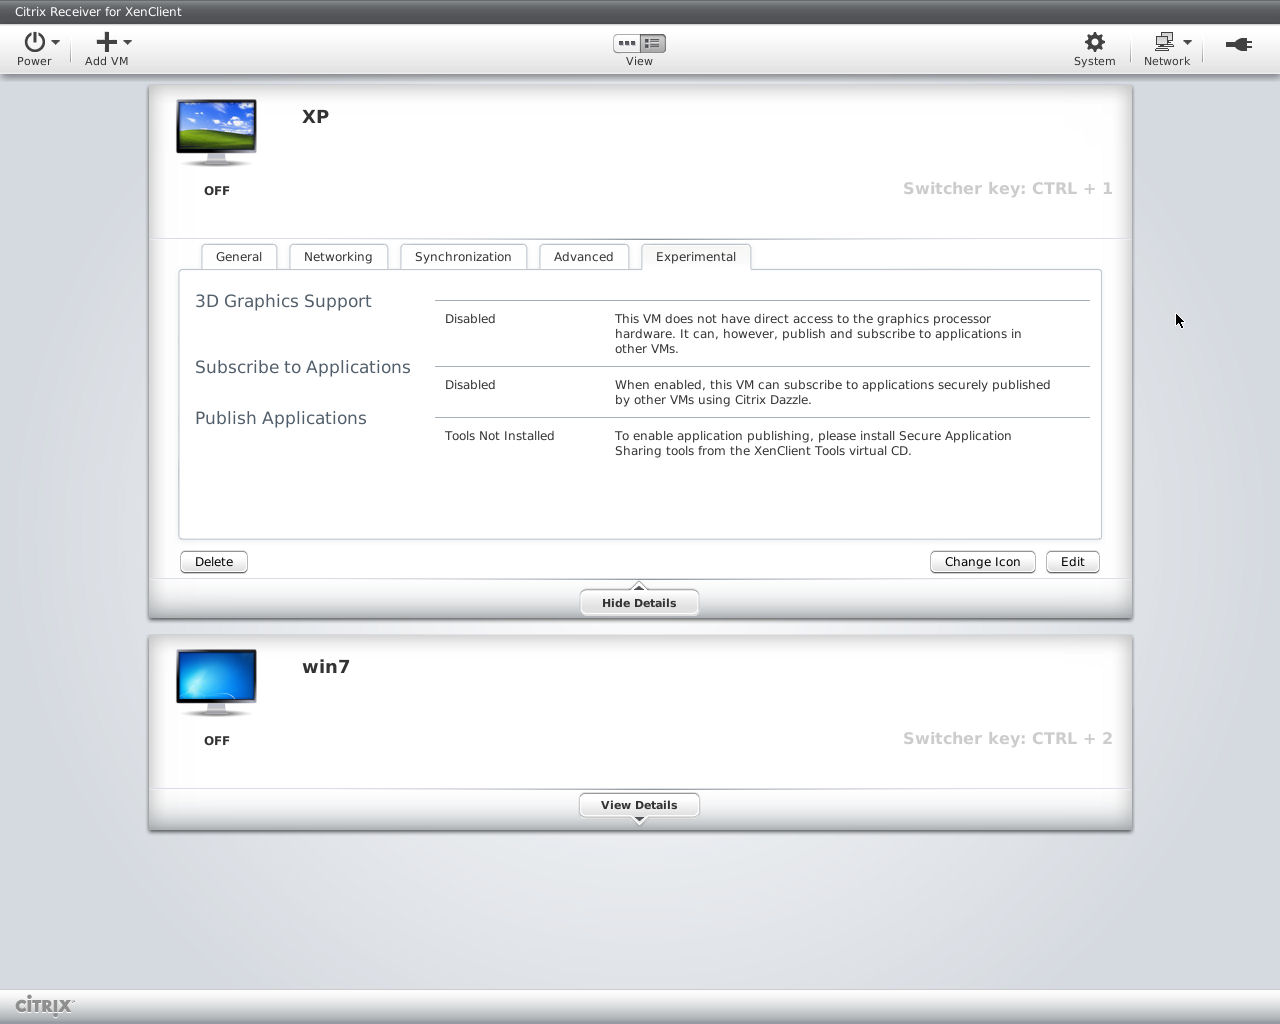Click the Add VM plus icon
Screen dimensions: 1280x1024
point(106,42)
